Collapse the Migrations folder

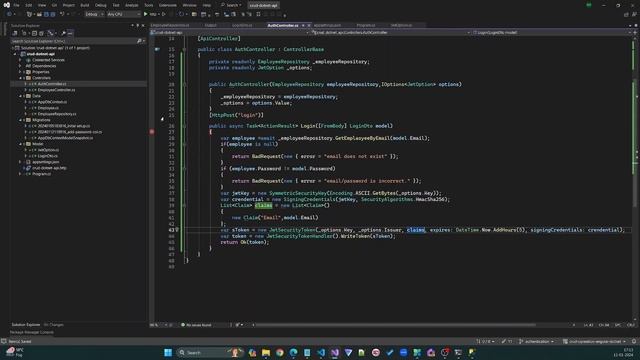point(20,120)
